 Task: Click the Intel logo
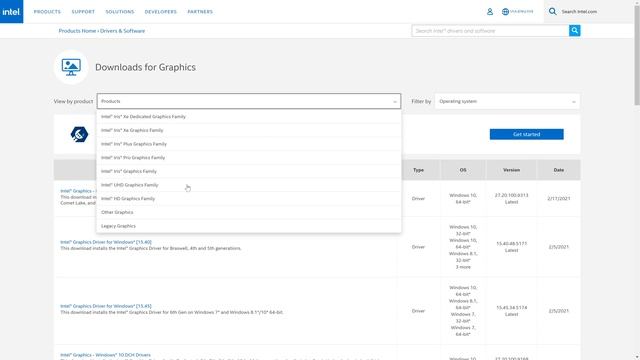point(11,11)
